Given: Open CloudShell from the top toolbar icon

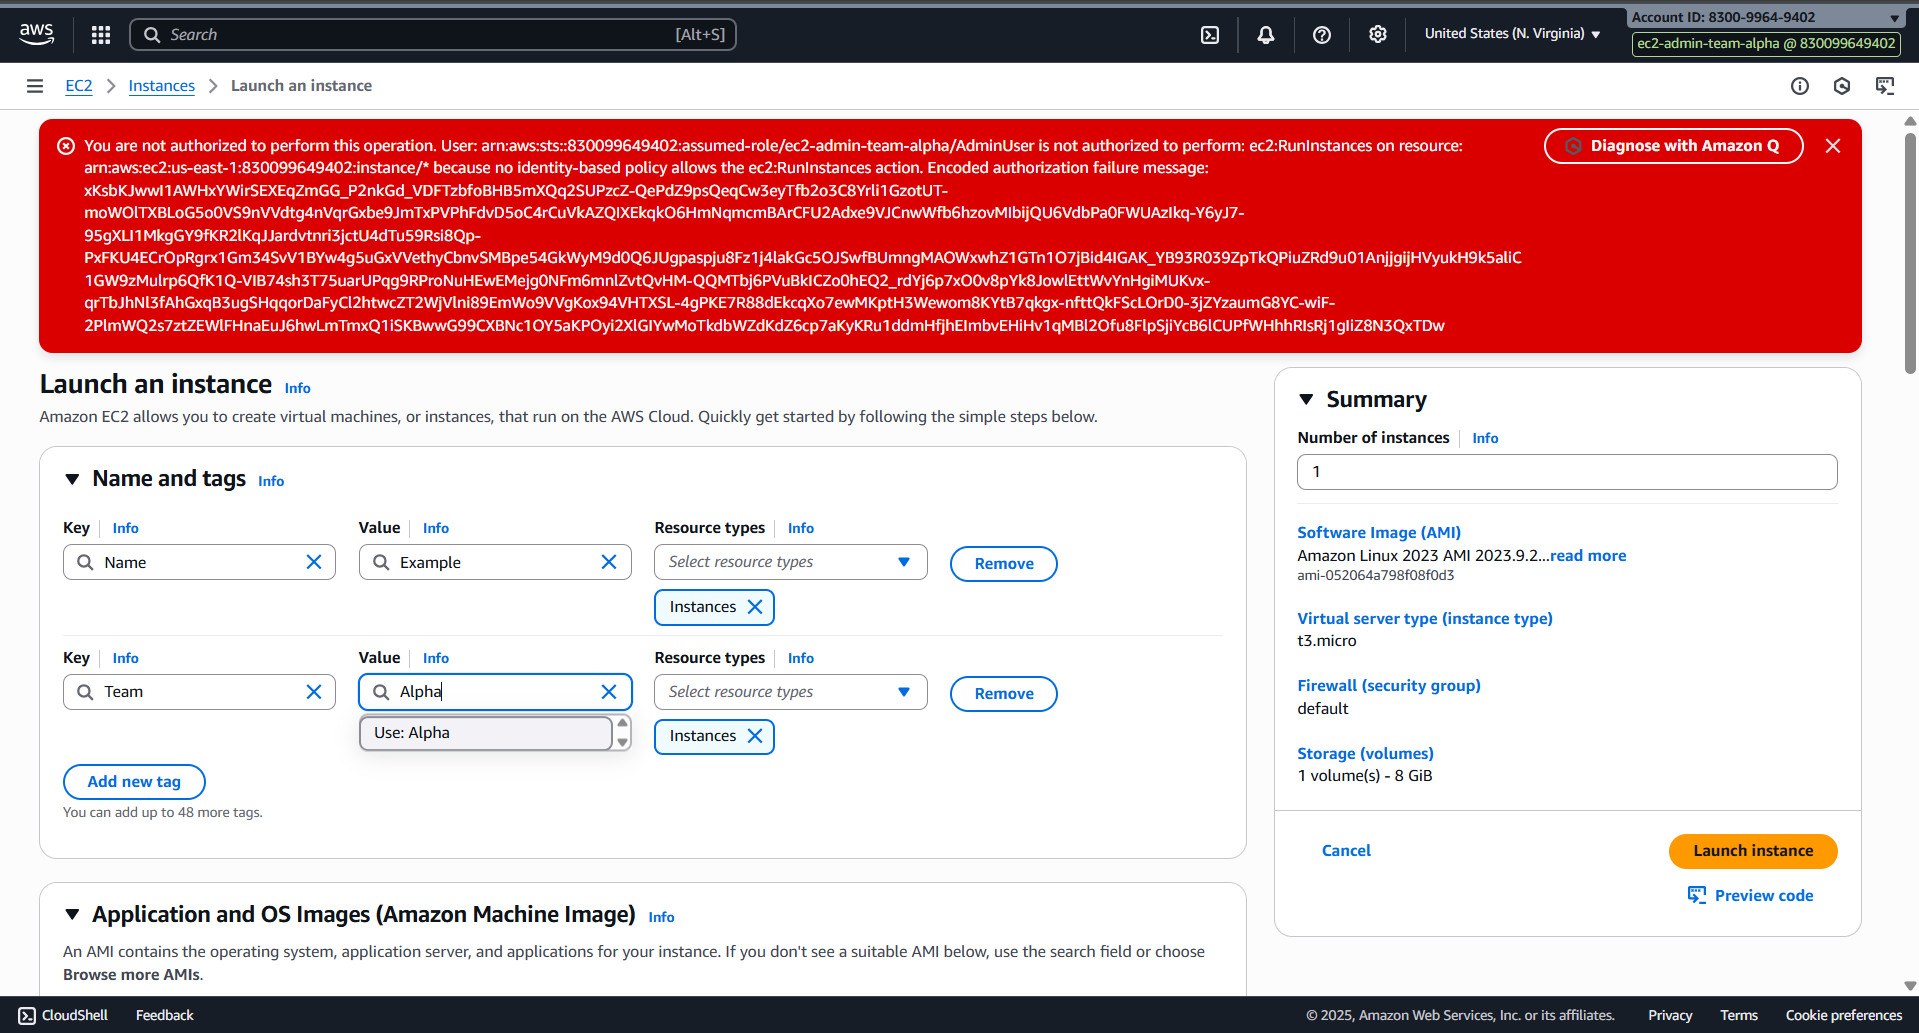Looking at the screenshot, I should (1210, 34).
